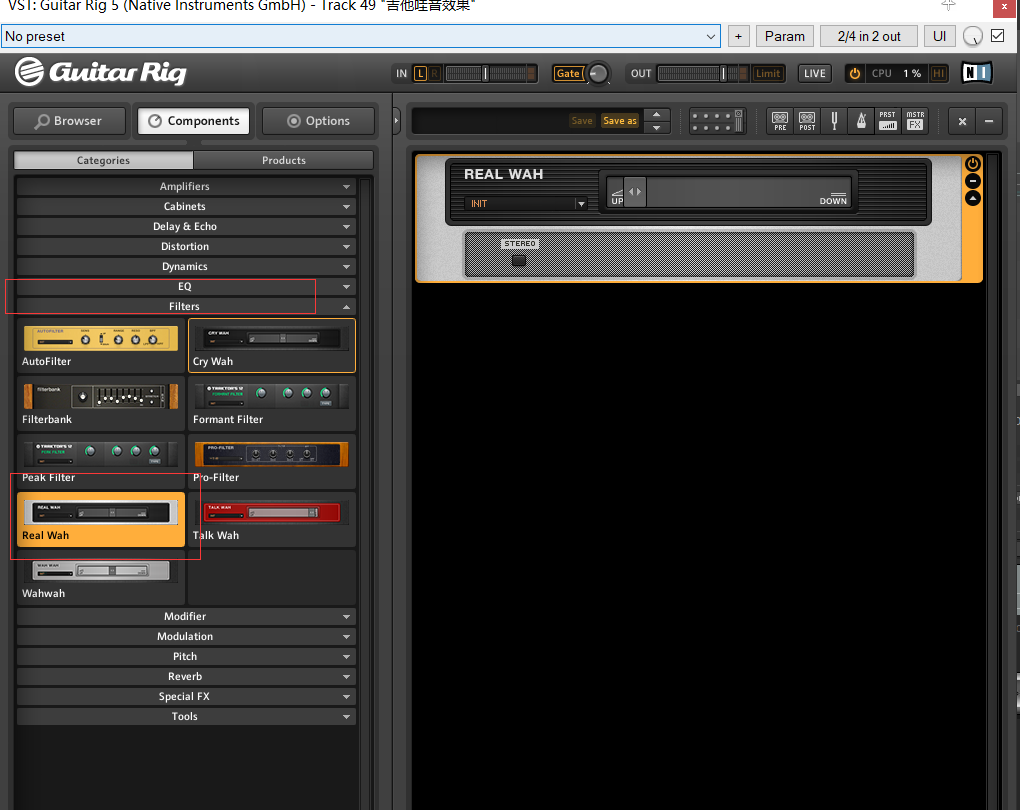Click the 2/4 in 2 out button
1020x810 pixels.
(869, 36)
